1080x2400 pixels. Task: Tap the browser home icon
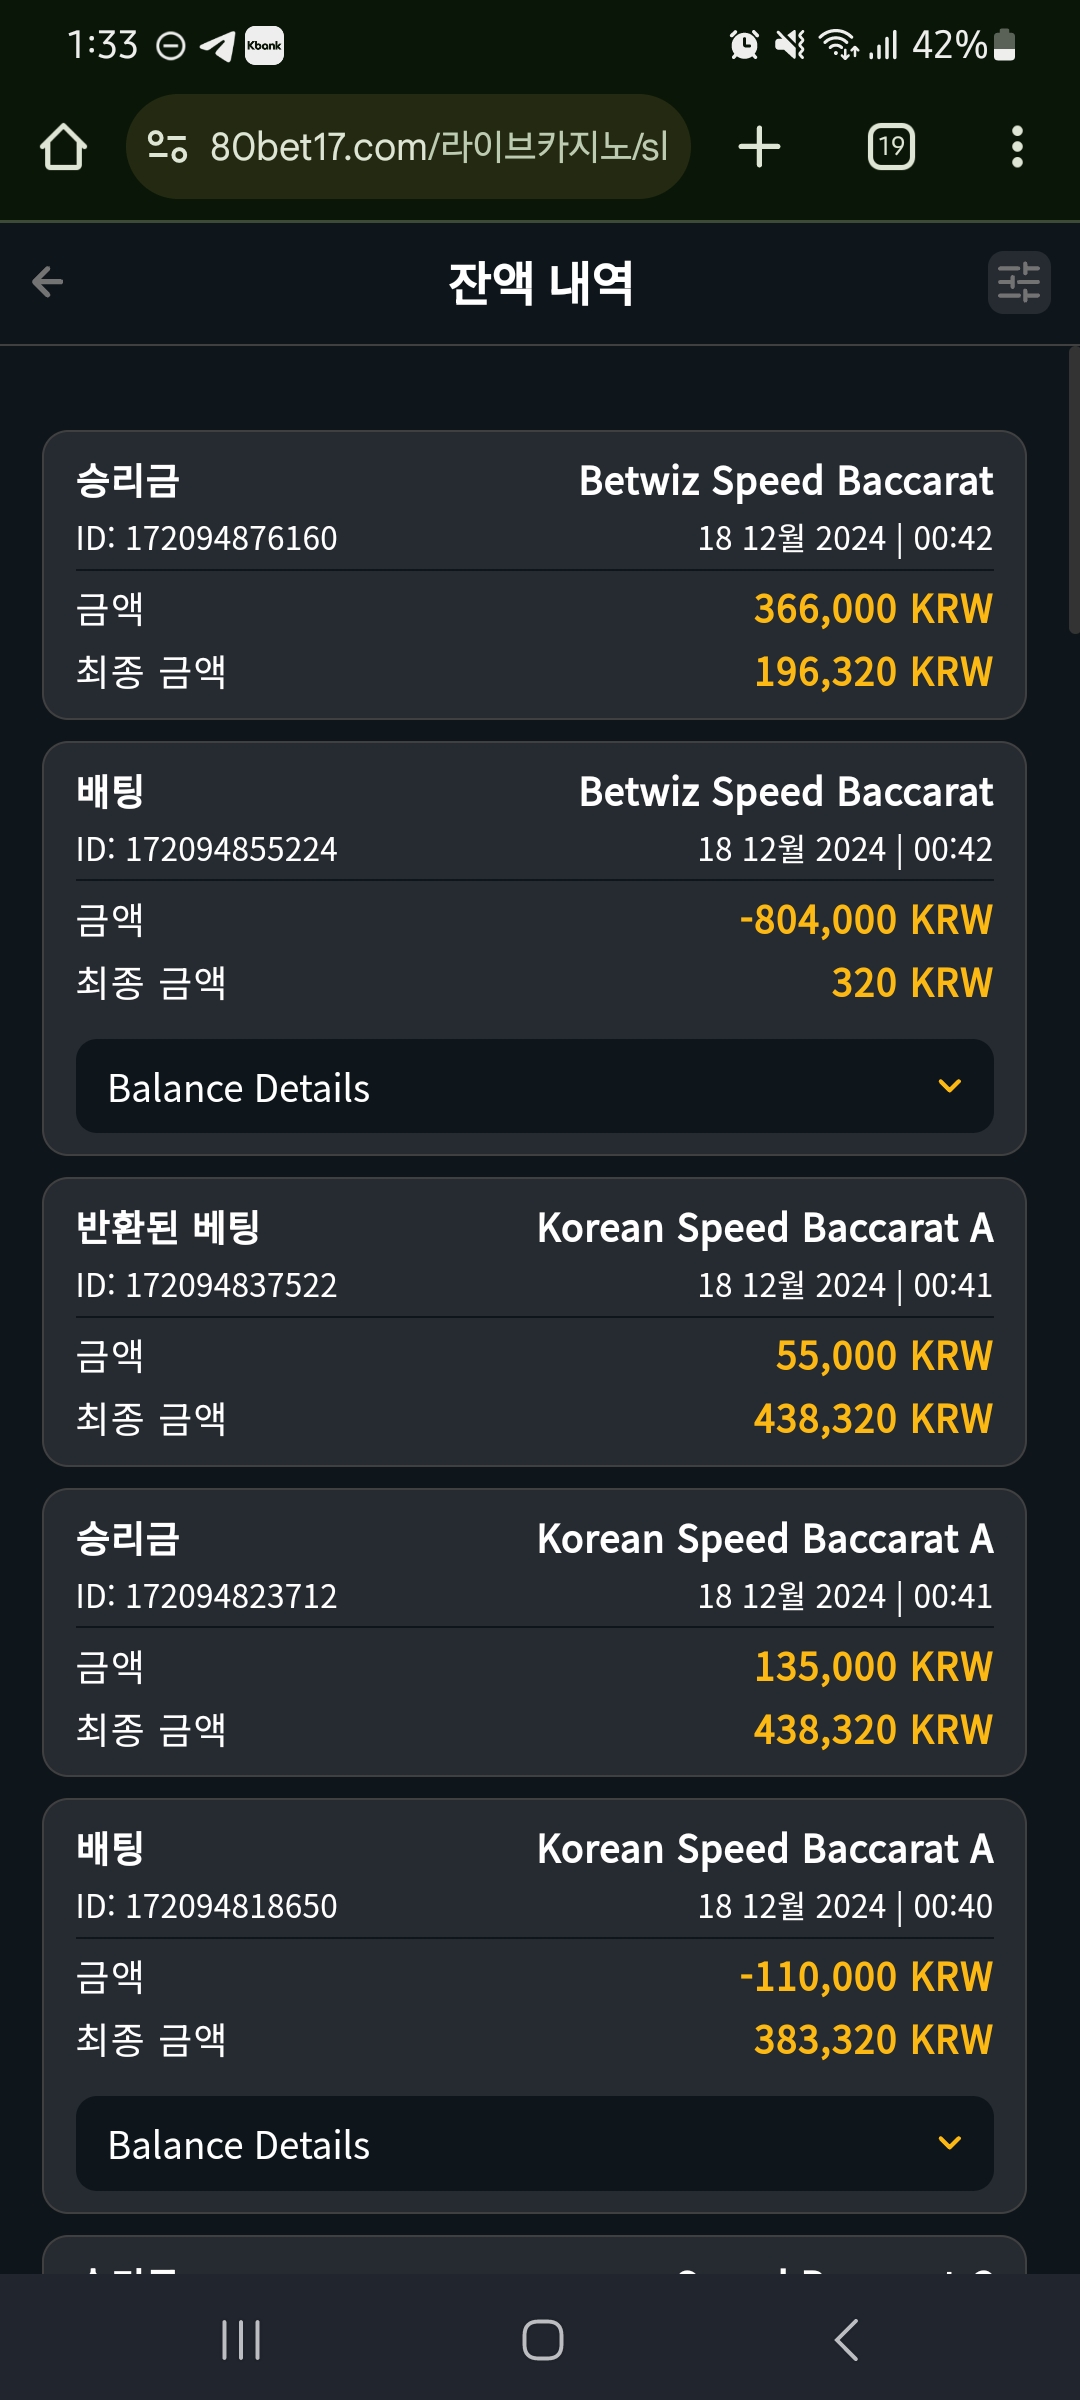tap(63, 147)
